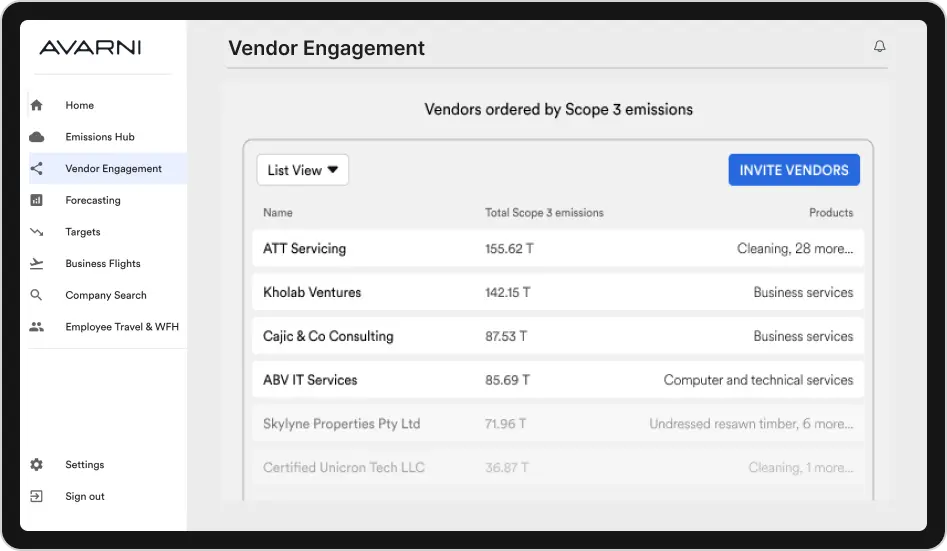The height and width of the screenshot is (551, 947).
Task: Click Business services in Cajic & Co row
Action: [x=803, y=337]
